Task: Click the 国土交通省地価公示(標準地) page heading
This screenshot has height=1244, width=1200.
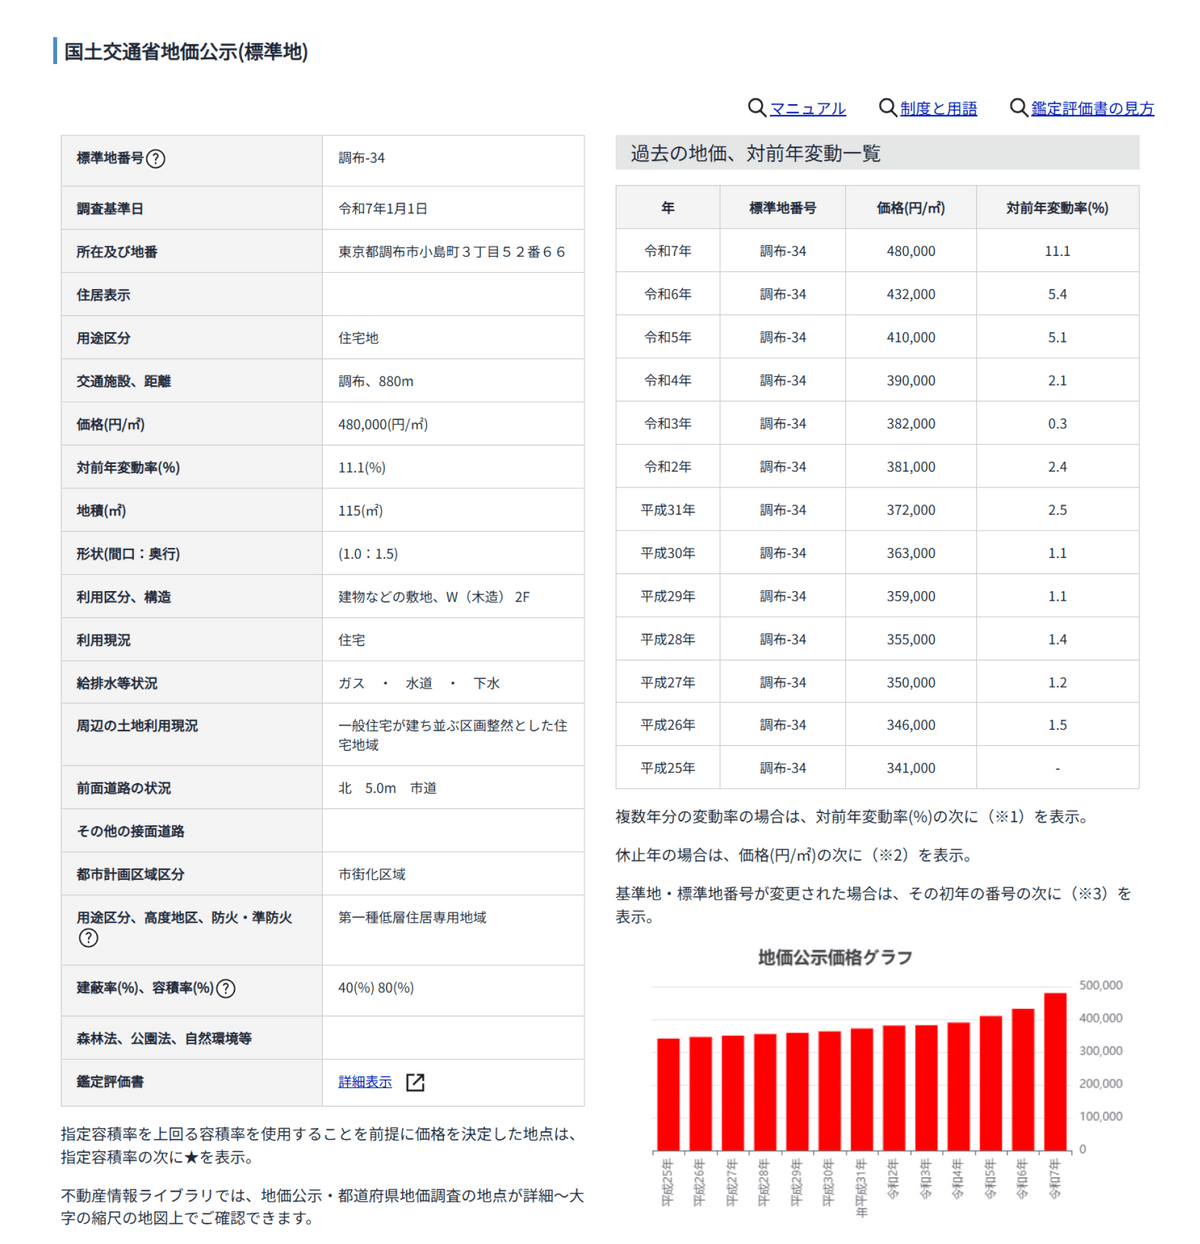Action: point(186,51)
